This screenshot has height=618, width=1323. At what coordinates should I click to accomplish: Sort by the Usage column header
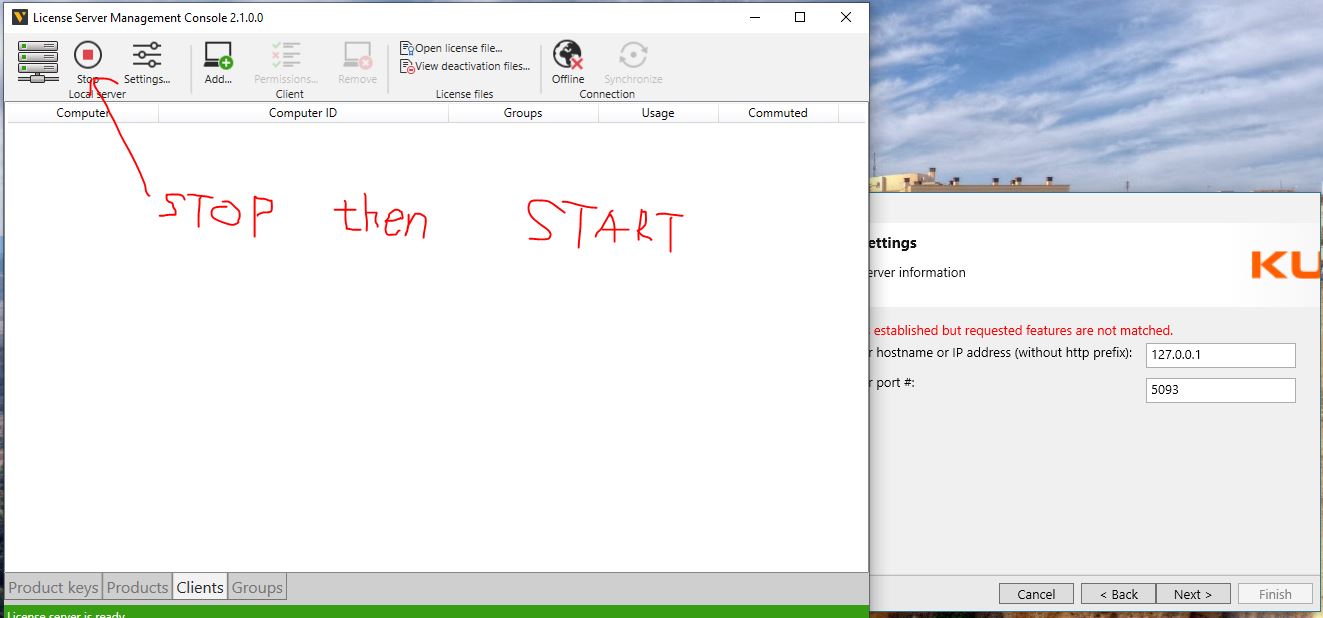tap(657, 113)
